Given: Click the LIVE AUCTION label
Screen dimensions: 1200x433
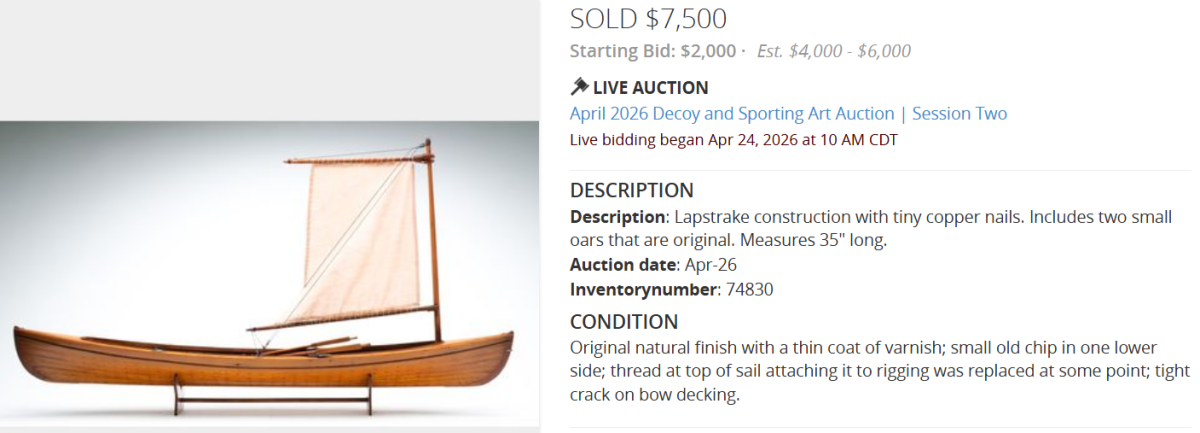Looking at the screenshot, I should point(650,87).
